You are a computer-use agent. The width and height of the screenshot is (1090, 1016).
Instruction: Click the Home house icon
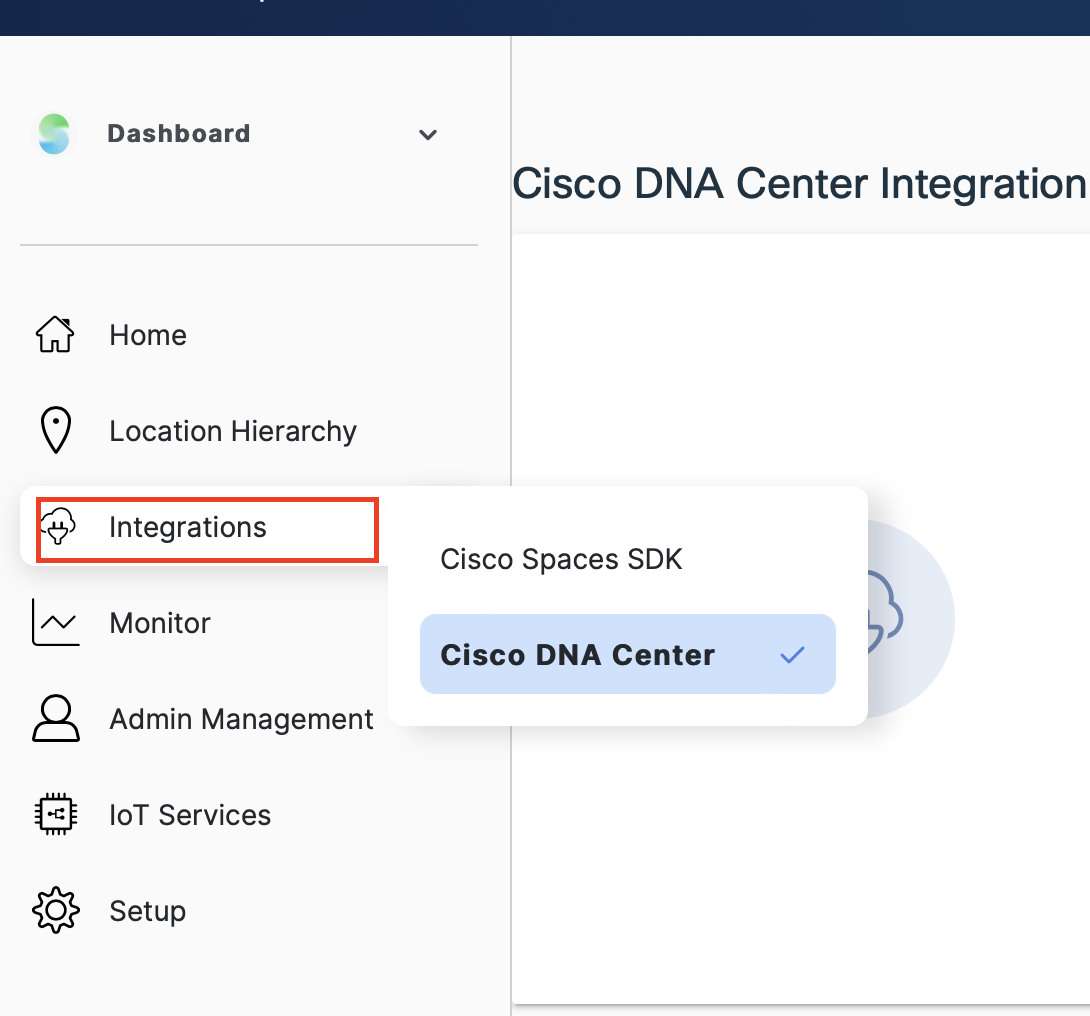(x=55, y=335)
